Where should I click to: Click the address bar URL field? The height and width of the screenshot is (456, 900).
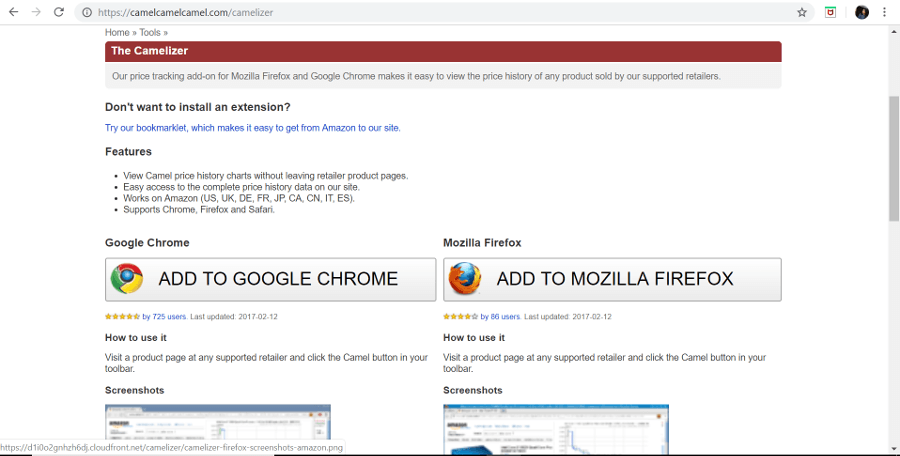(x=400, y=12)
